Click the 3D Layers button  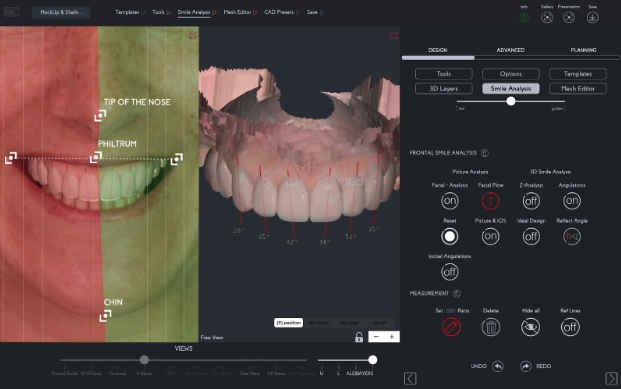(x=444, y=88)
